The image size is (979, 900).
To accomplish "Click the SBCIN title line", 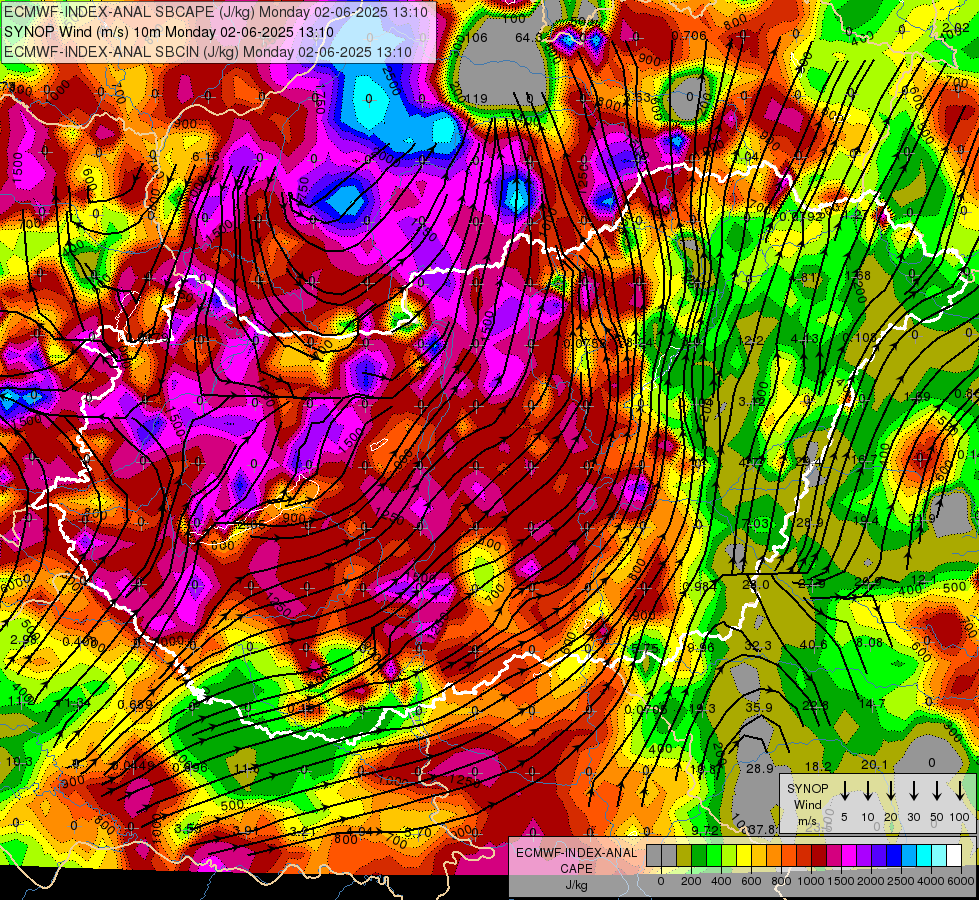I will 208,52.
